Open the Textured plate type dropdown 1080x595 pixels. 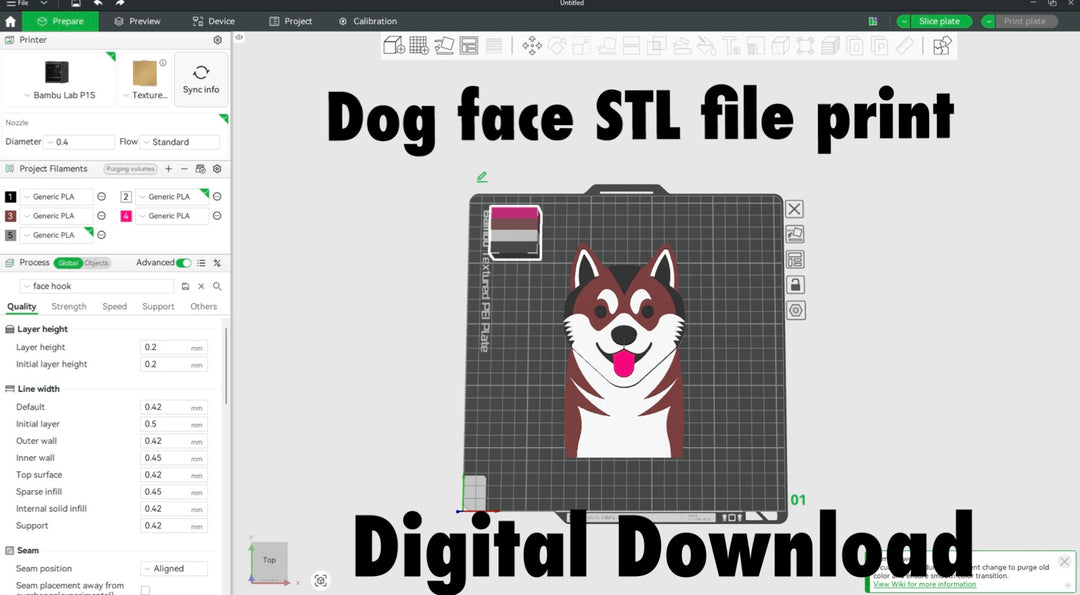(x=145, y=95)
